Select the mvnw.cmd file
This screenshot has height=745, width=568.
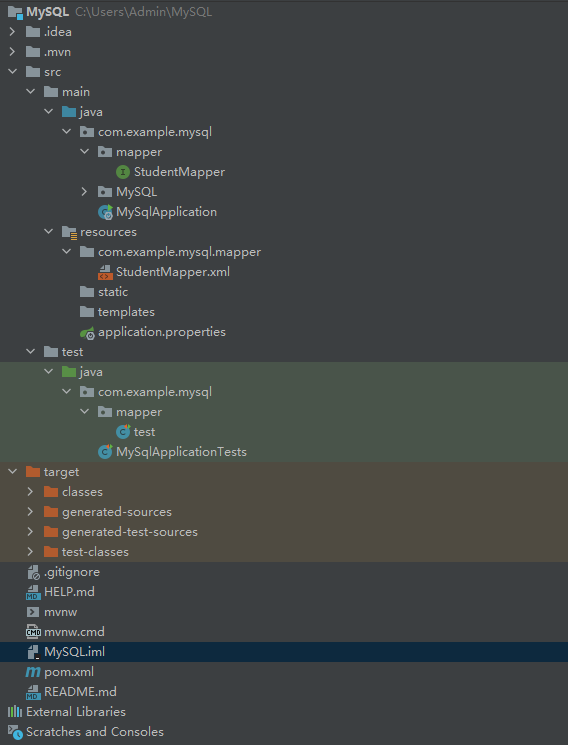[x=74, y=632]
